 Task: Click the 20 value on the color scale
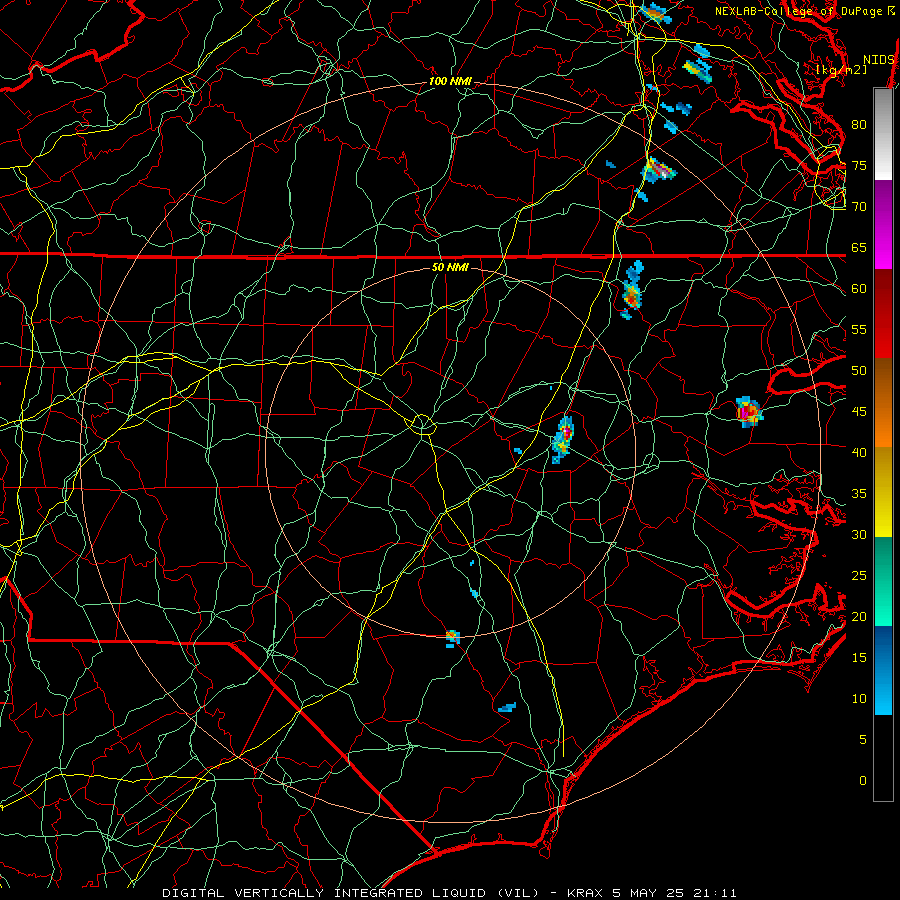pyautogui.click(x=859, y=616)
